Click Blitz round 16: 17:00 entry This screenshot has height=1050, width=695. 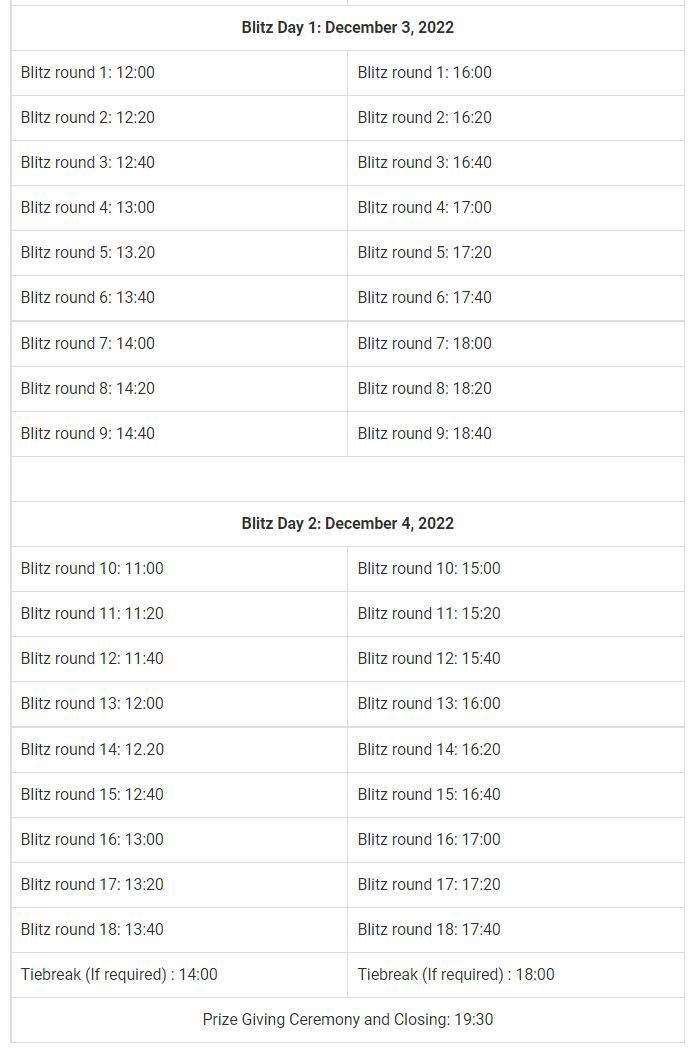click(429, 840)
